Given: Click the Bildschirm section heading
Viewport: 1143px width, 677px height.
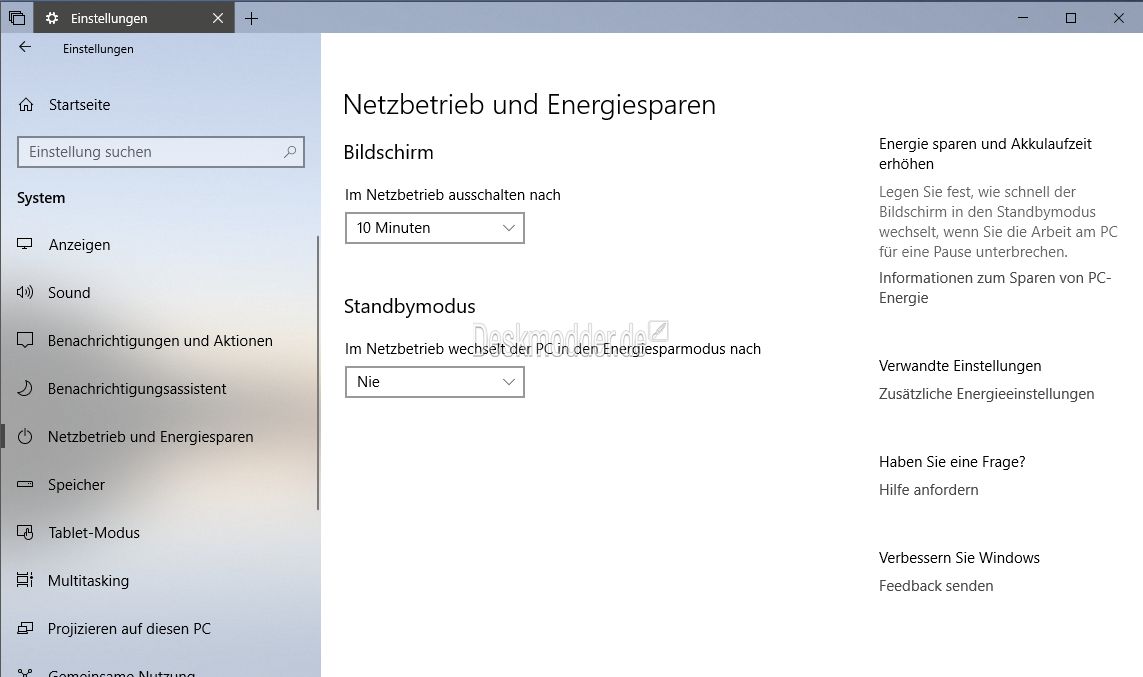Looking at the screenshot, I should (x=389, y=152).
